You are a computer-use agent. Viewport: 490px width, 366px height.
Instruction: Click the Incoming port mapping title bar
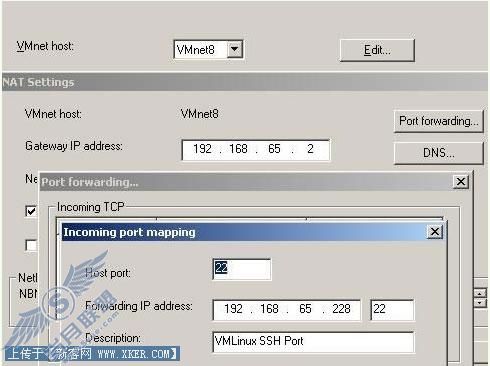[245, 232]
